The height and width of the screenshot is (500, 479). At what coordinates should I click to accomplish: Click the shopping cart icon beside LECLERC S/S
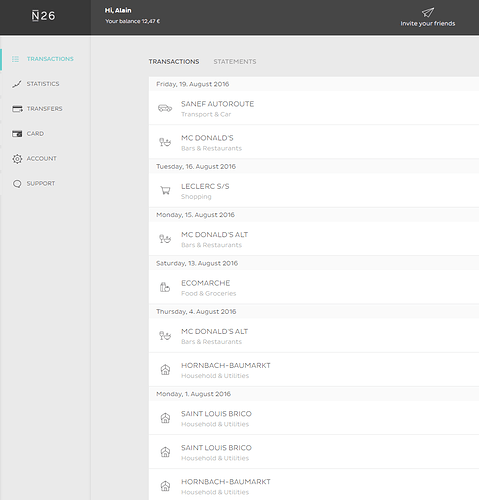point(165,190)
